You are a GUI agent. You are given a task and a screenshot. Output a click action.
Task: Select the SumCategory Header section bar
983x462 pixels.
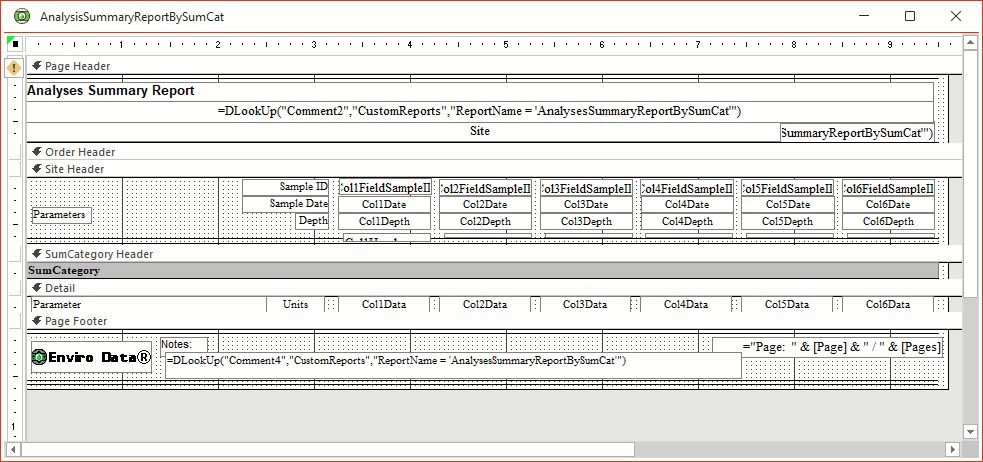494,255
